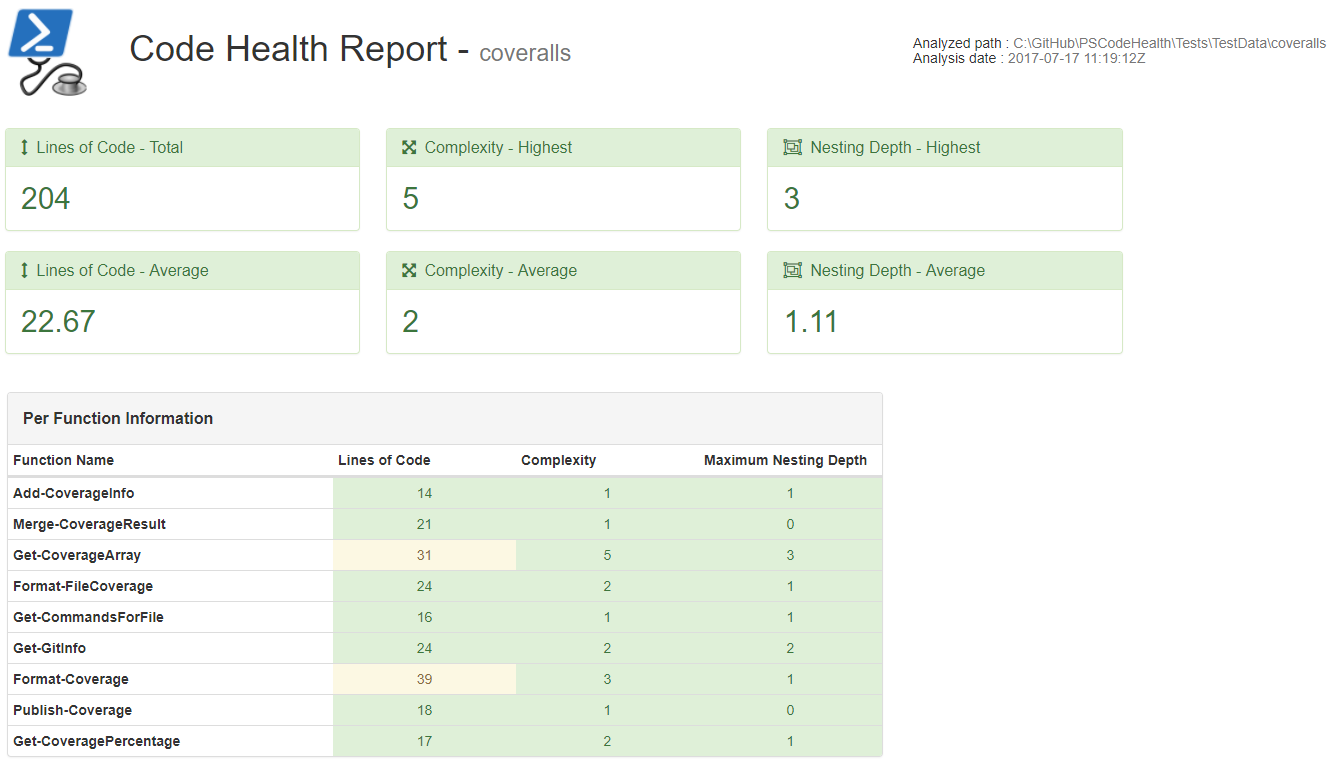
Task: Click the nesting depth cell of Format-Coverage row
Action: tap(790, 679)
